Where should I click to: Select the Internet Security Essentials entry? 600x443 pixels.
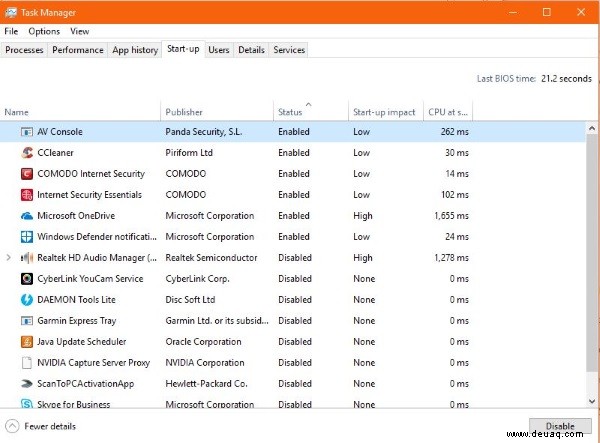point(90,195)
